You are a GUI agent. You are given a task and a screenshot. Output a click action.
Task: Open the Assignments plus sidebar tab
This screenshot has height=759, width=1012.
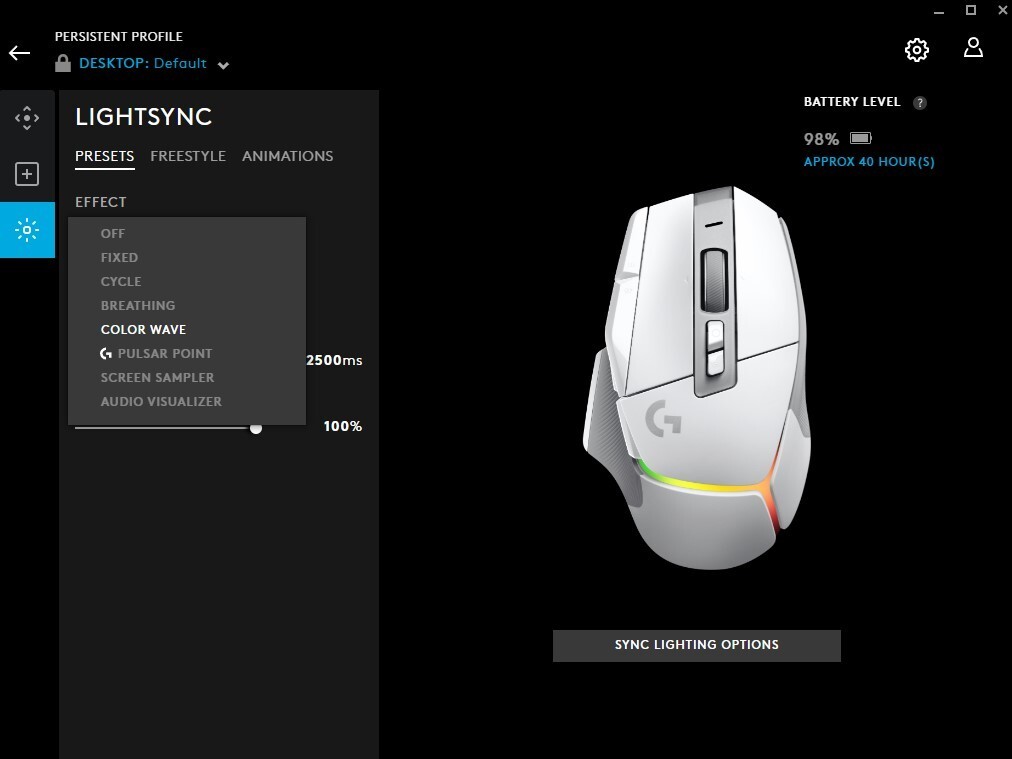click(x=27, y=174)
